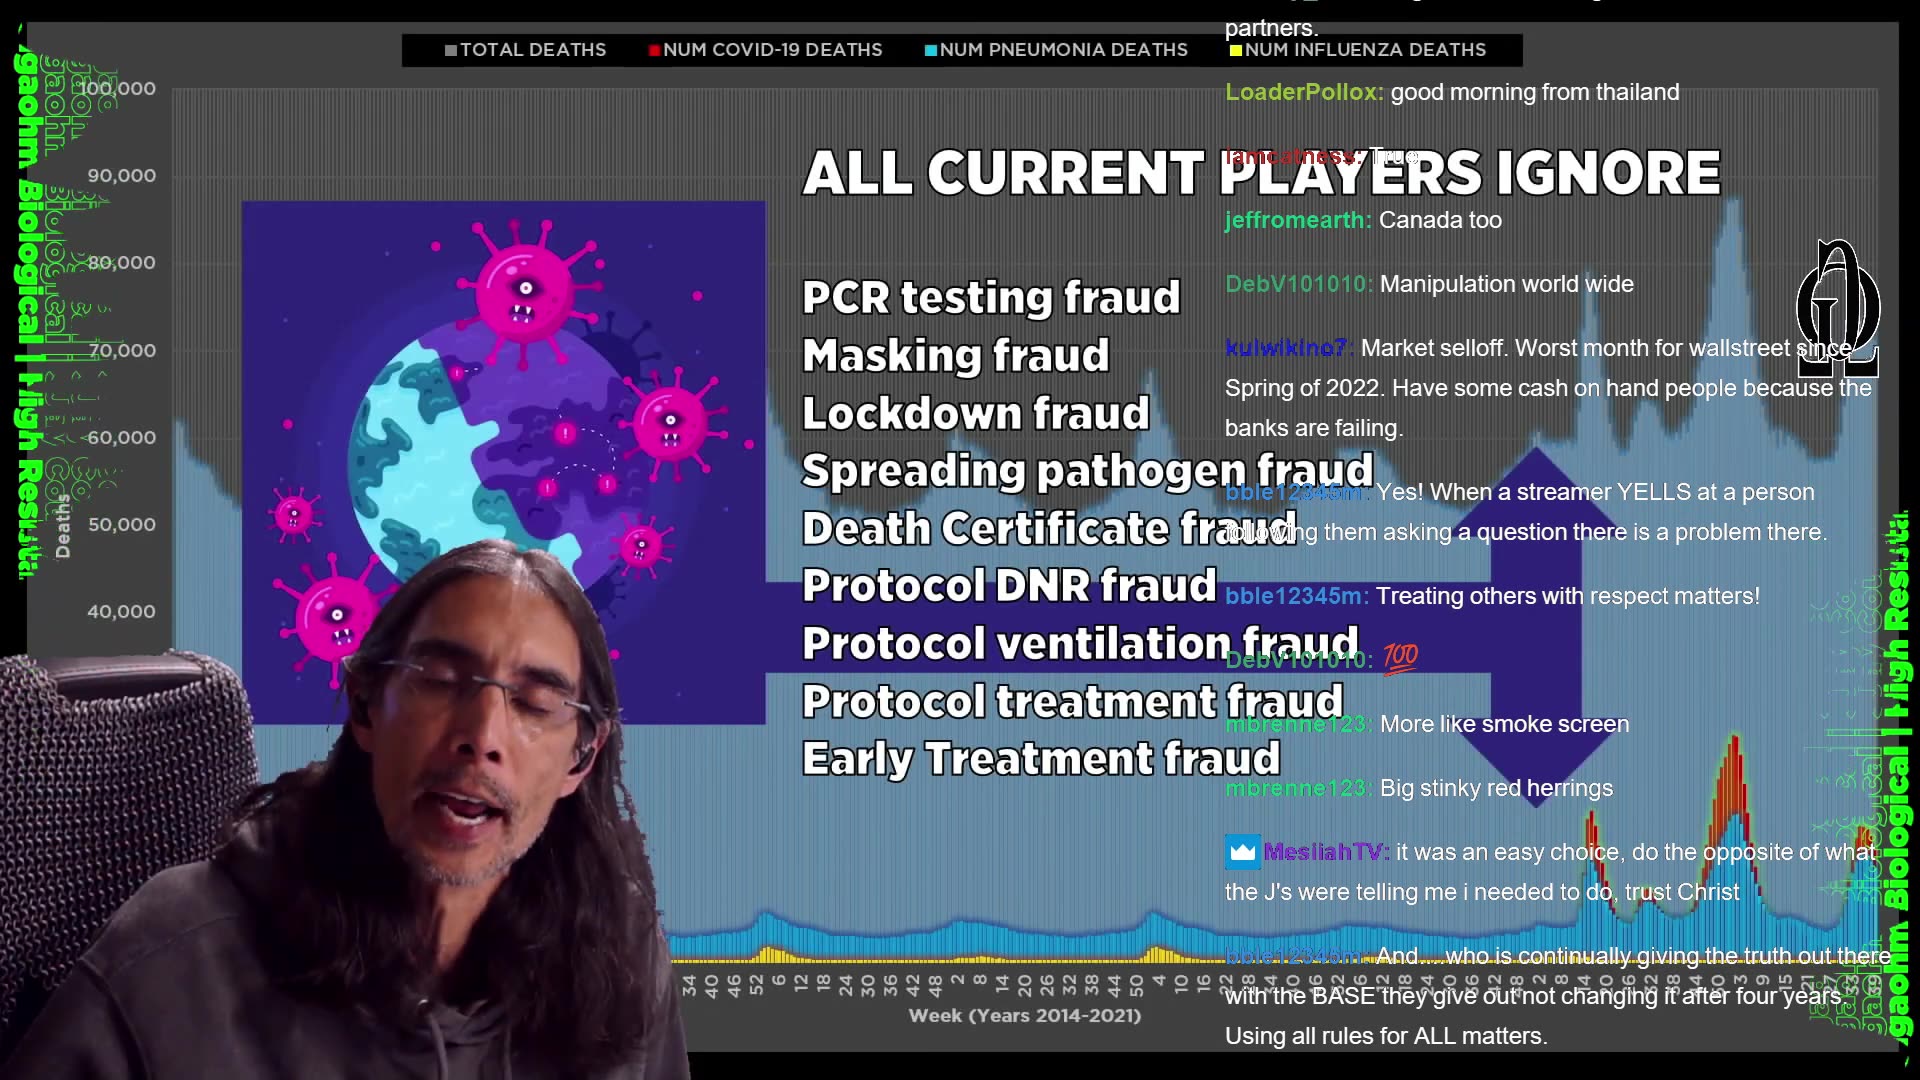Click the 'Early Treatment fraud' text line

point(1040,759)
